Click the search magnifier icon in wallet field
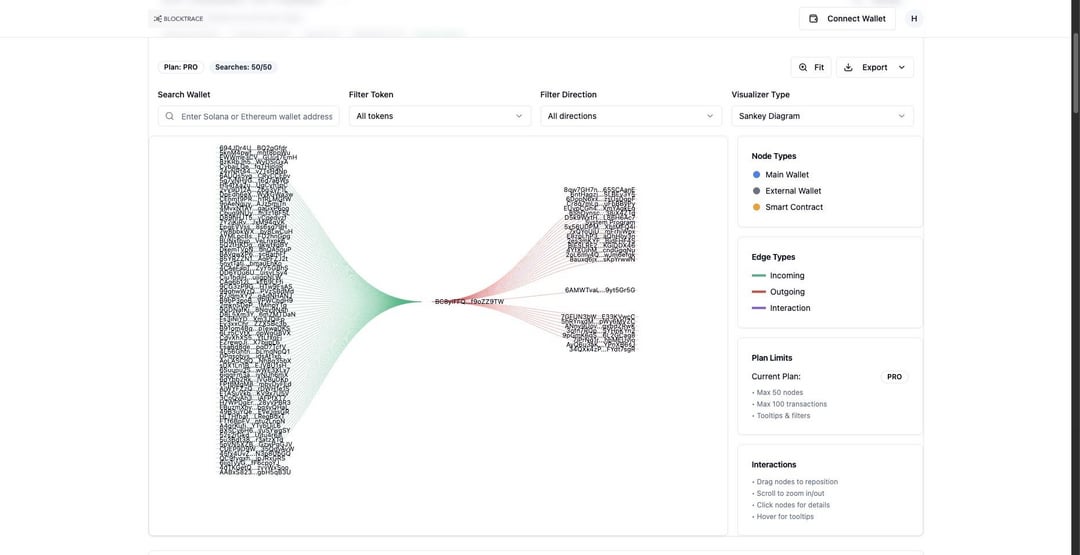1080x555 pixels. (x=170, y=116)
